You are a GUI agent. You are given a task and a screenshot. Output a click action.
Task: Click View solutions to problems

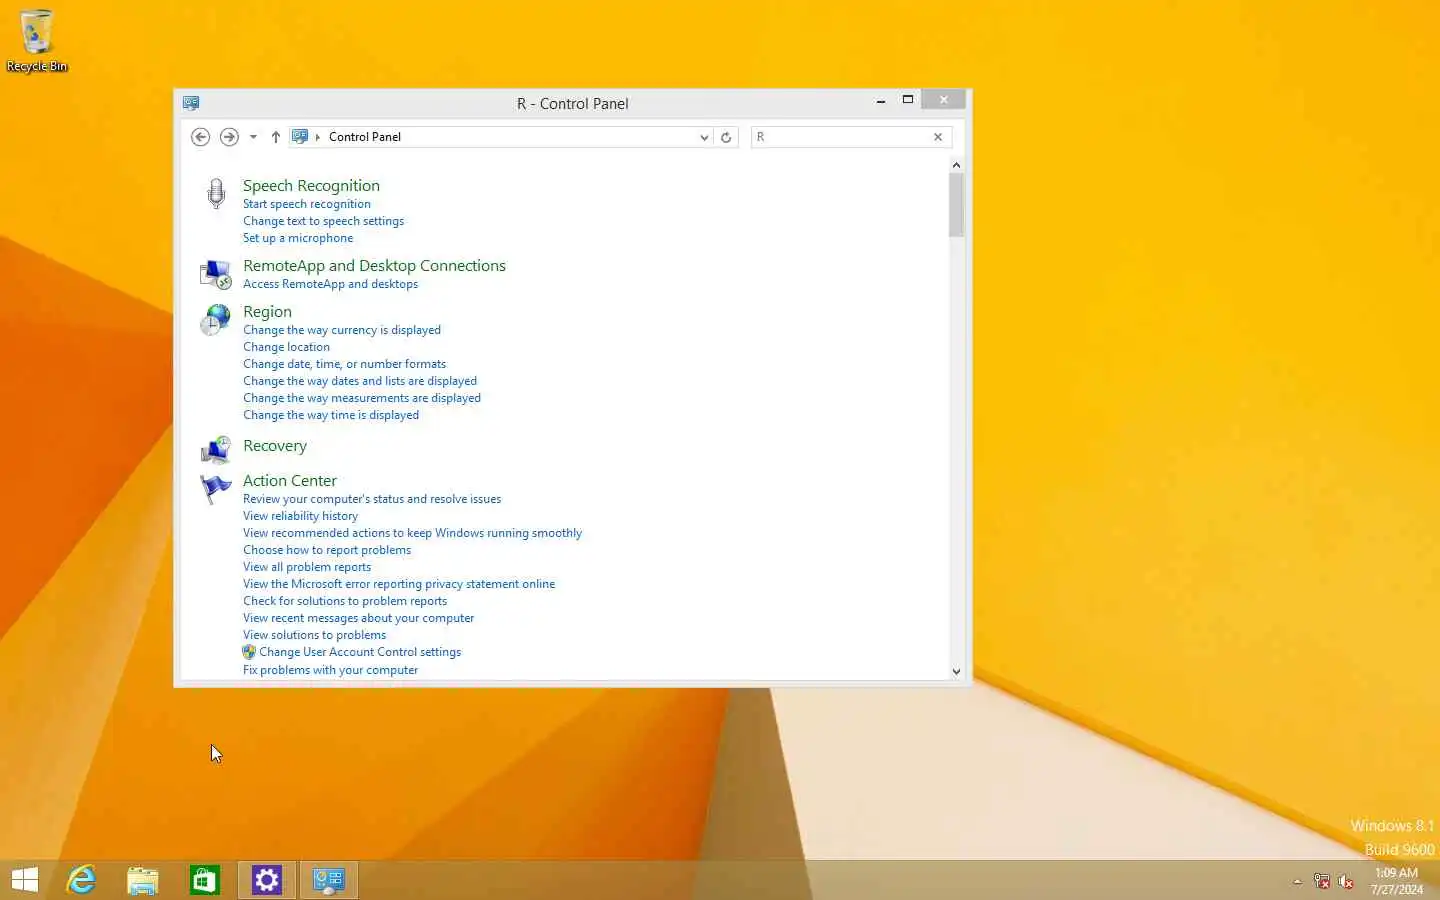point(314,635)
